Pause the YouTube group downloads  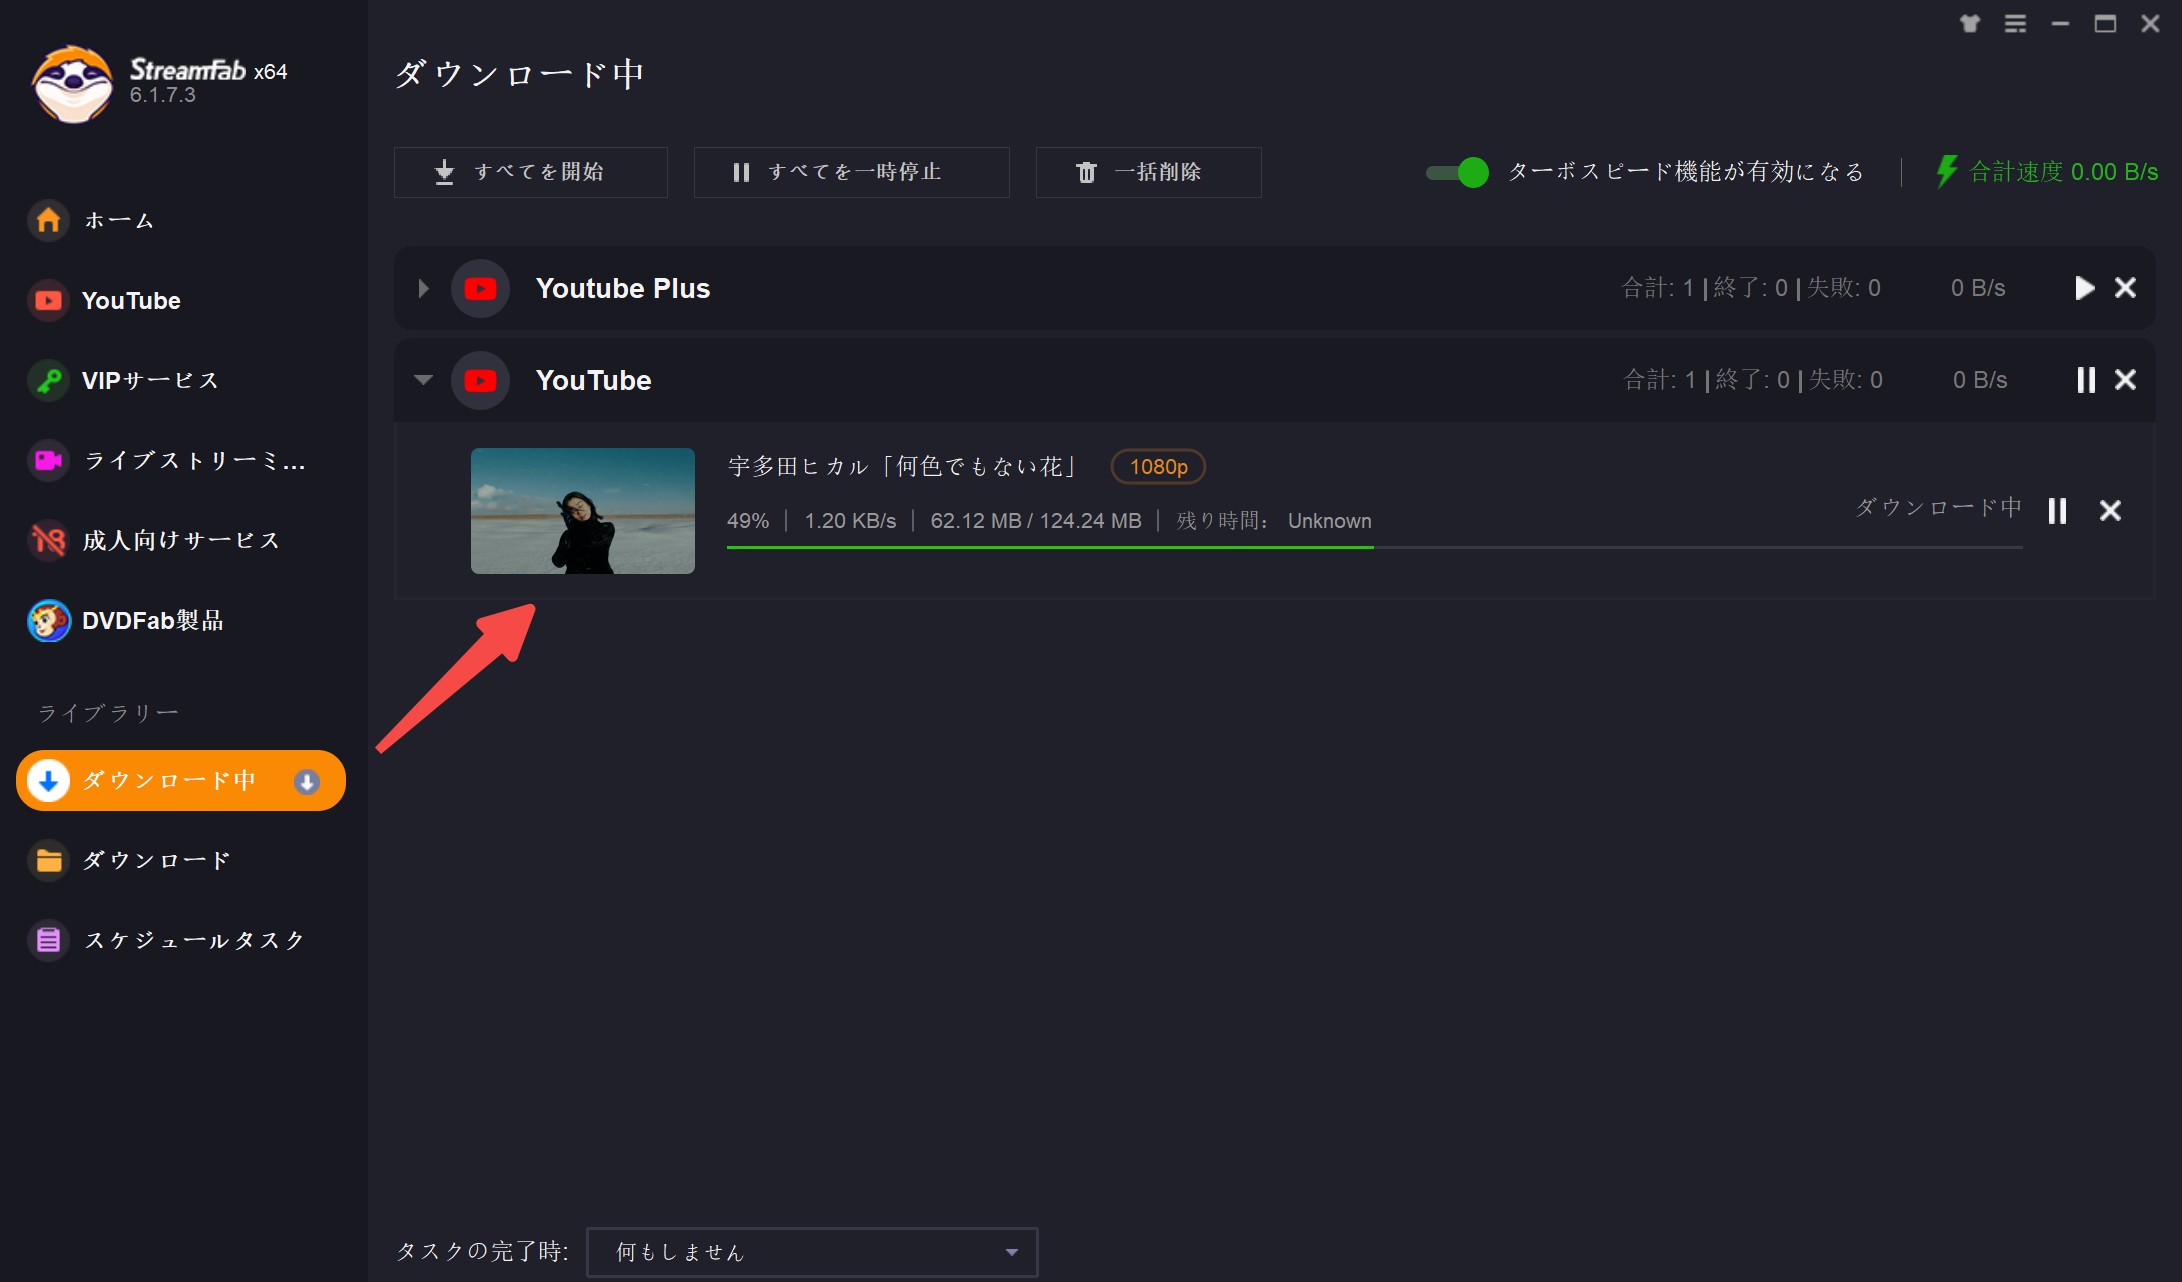(2085, 380)
